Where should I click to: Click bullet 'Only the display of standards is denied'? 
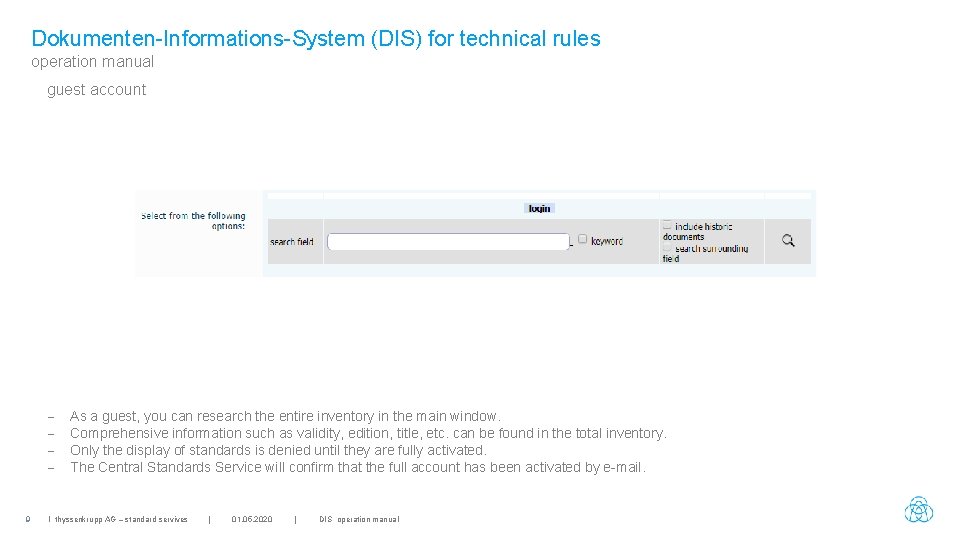point(279,451)
